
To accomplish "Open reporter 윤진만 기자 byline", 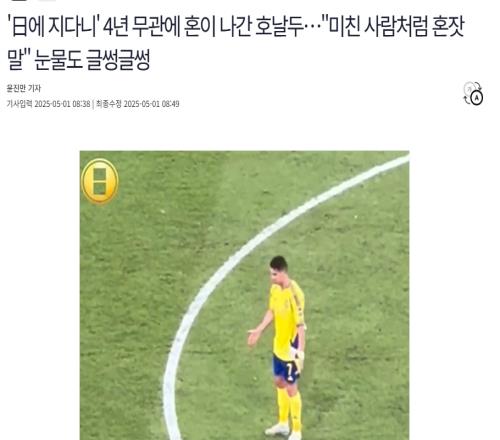I will tap(24, 88).
